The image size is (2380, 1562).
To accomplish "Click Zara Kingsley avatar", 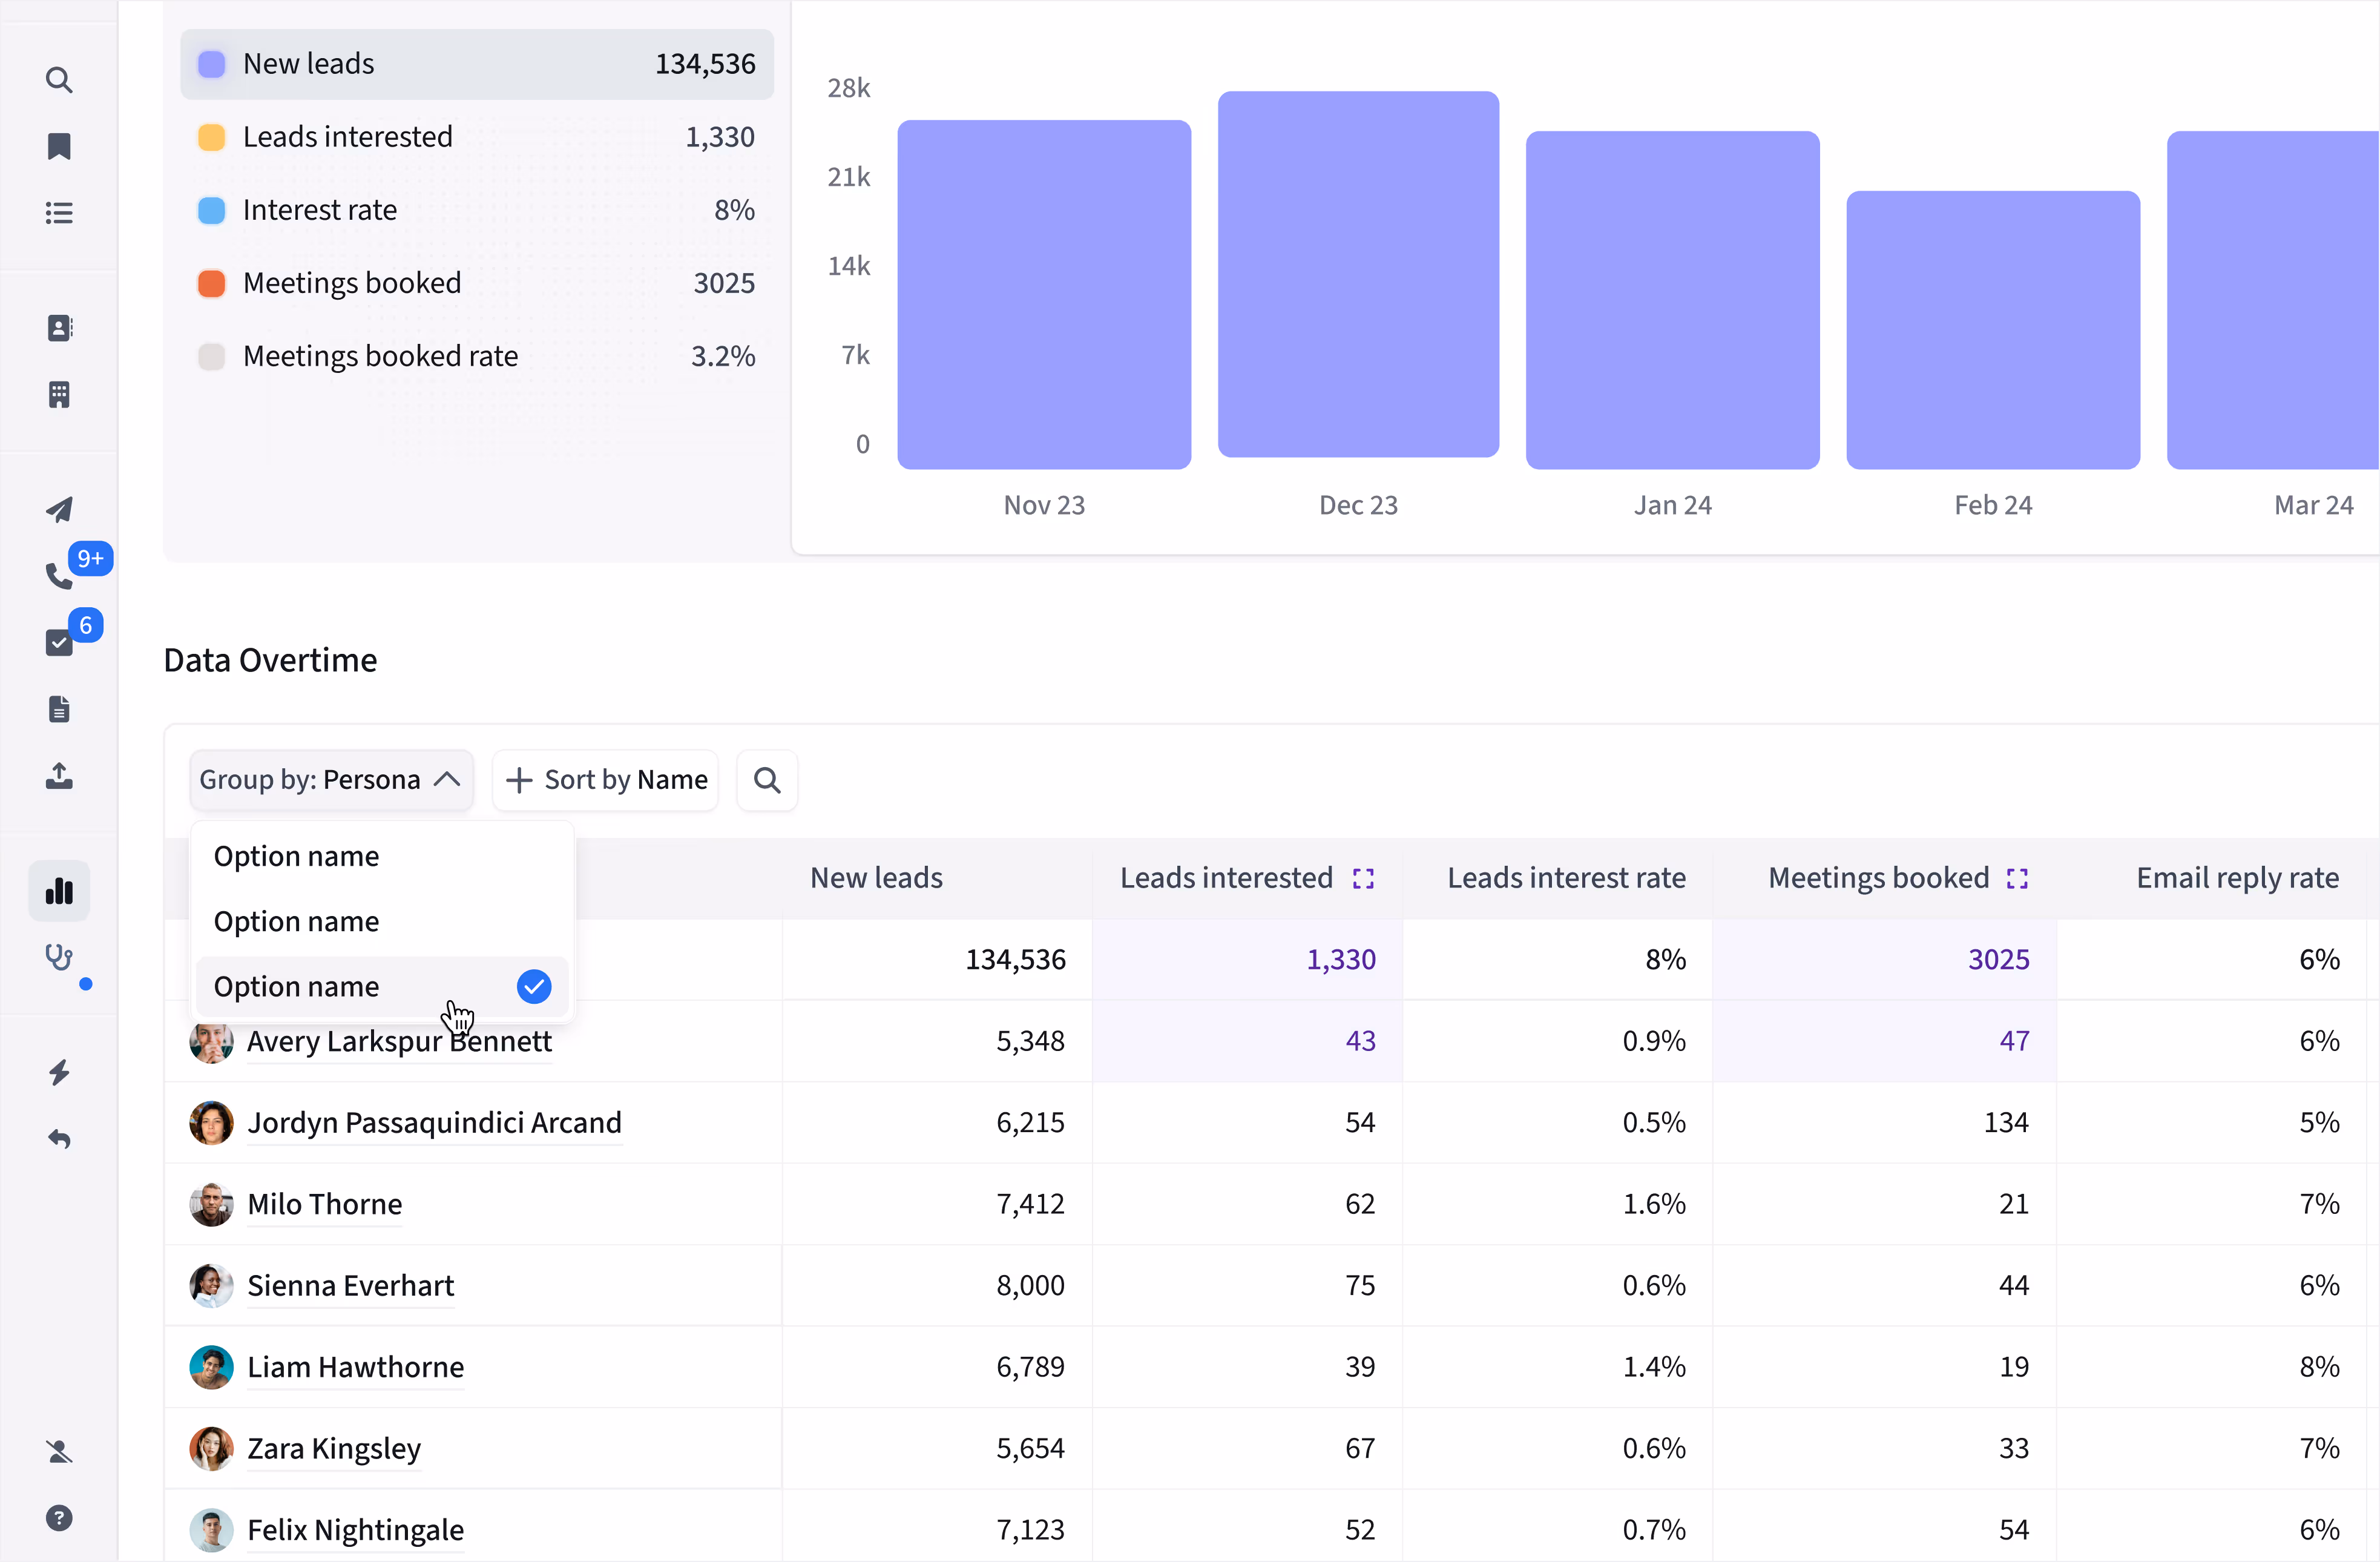I will coord(211,1449).
